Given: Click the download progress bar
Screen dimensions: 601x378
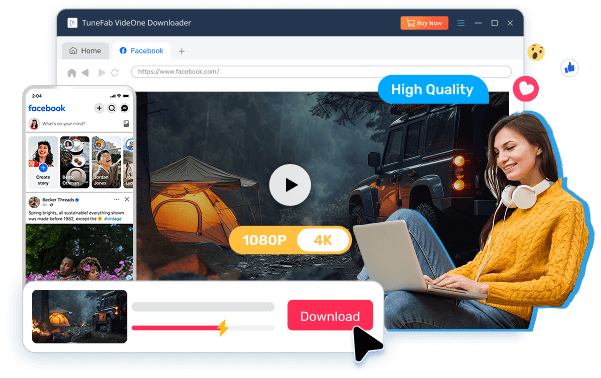Looking at the screenshot, I should (203, 328).
